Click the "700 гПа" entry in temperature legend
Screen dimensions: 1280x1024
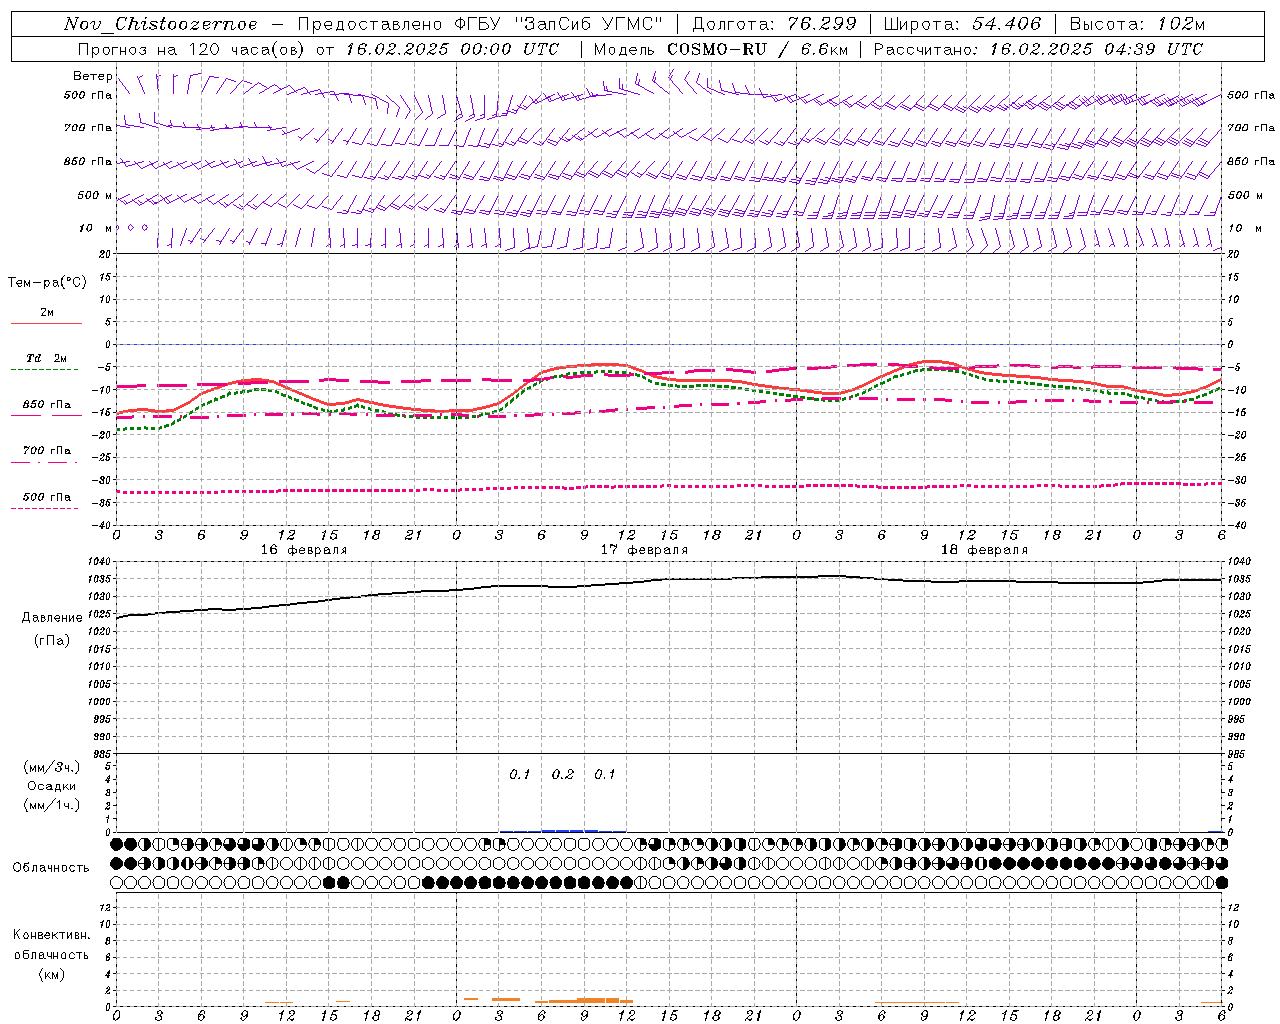tap(47, 450)
